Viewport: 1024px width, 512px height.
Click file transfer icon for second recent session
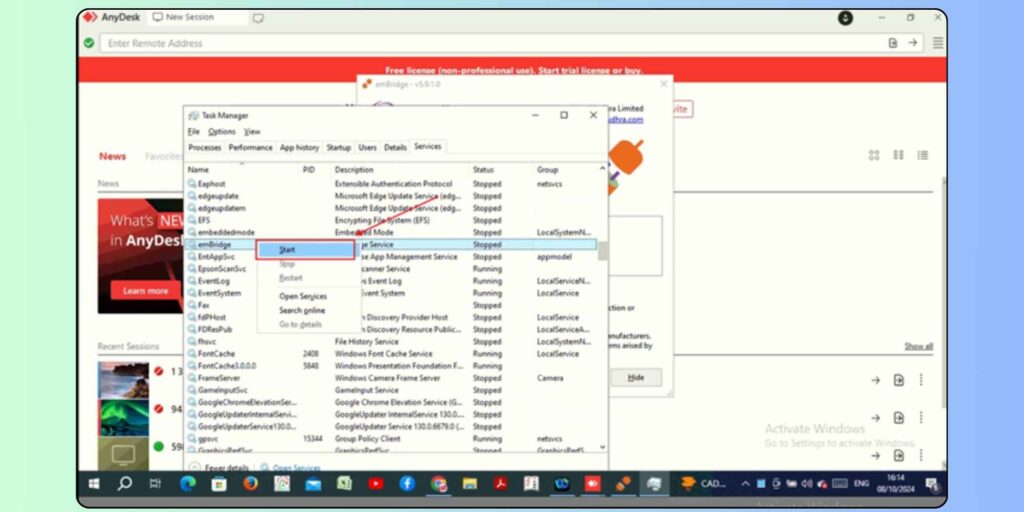pos(899,417)
